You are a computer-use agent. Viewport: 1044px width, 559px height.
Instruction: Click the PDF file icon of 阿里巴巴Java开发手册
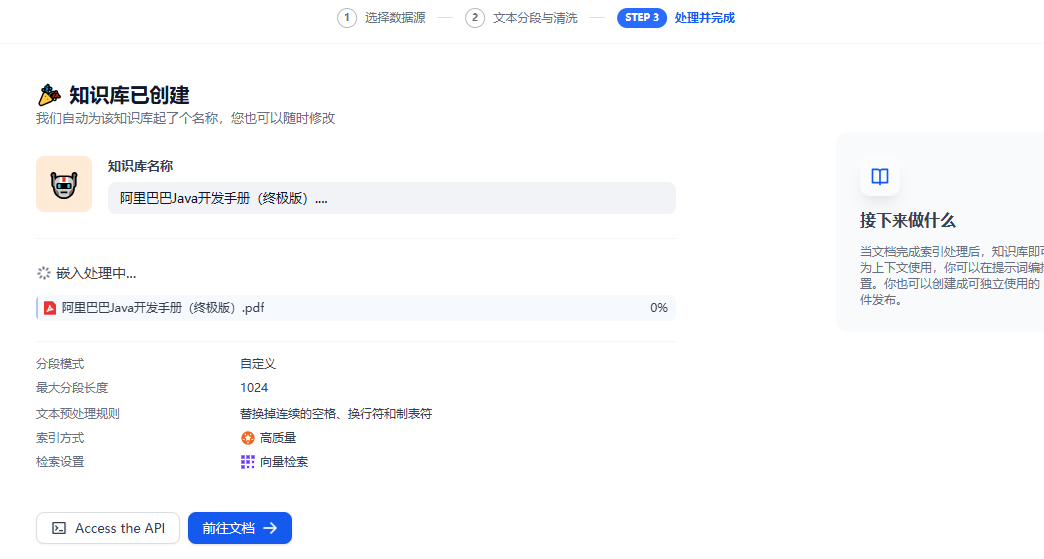point(50,308)
